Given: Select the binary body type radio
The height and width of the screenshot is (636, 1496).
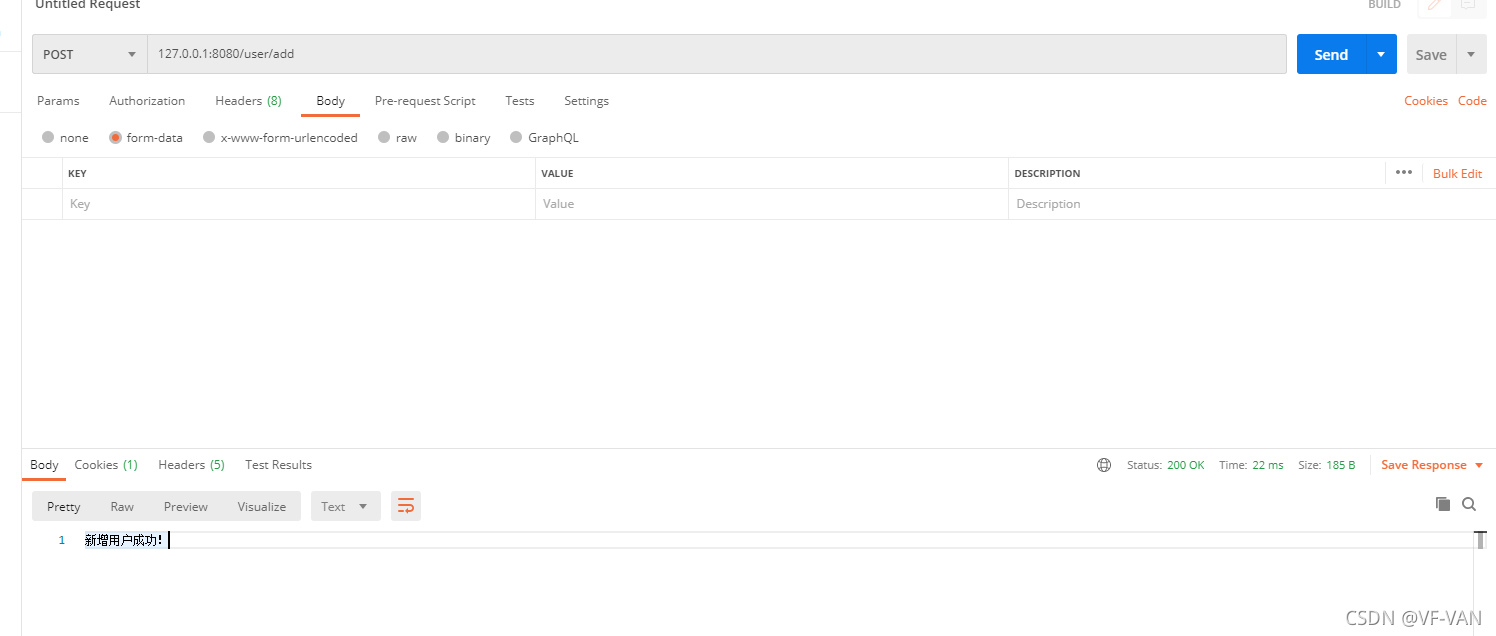Looking at the screenshot, I should (443, 137).
